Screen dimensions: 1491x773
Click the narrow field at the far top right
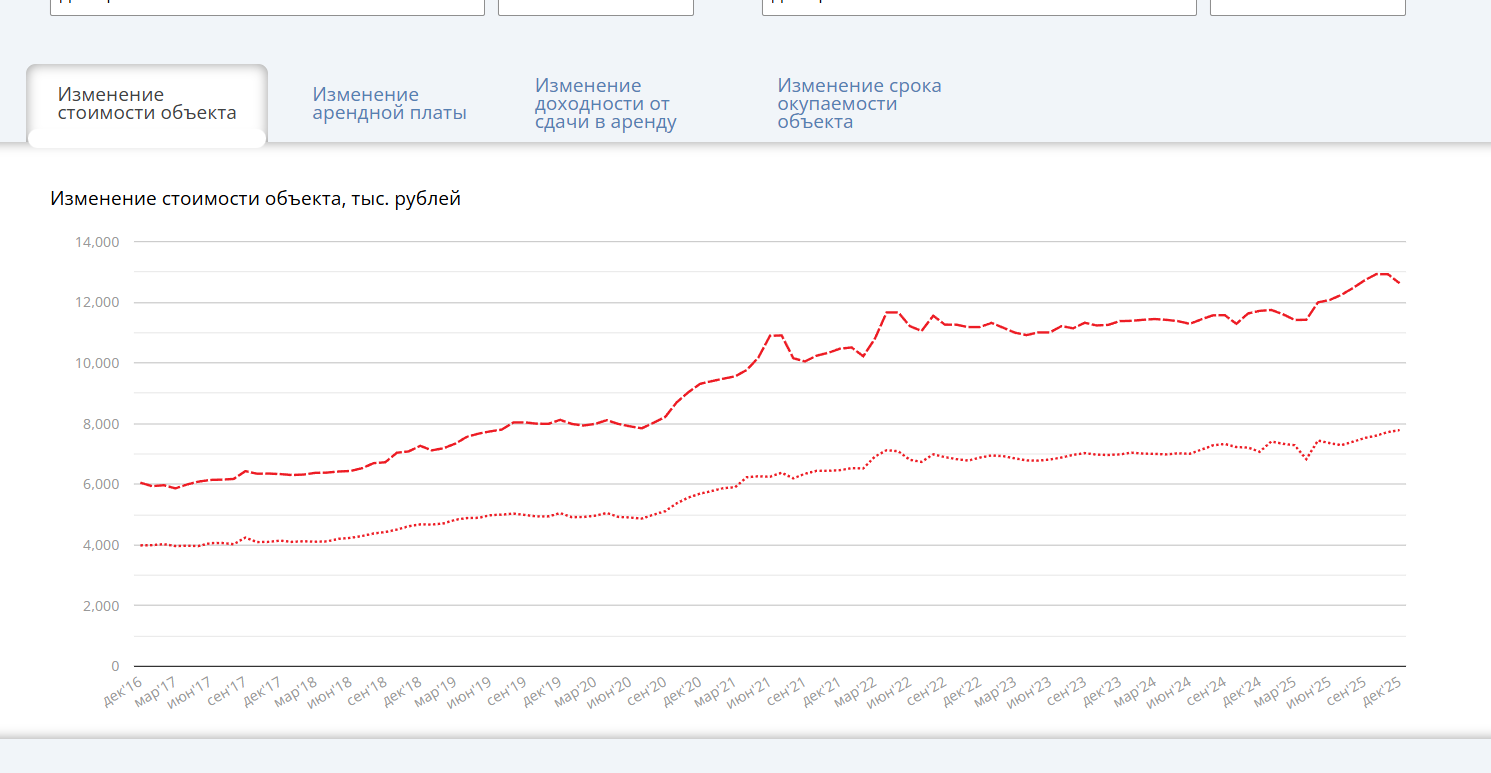click(1307, 6)
